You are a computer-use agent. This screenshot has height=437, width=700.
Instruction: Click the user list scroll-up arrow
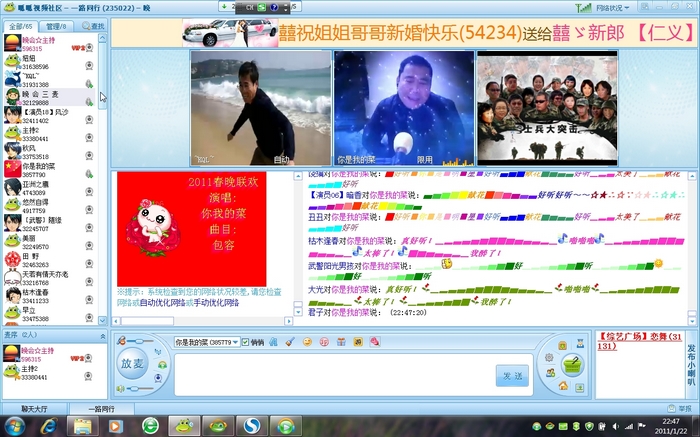pyautogui.click(x=102, y=38)
